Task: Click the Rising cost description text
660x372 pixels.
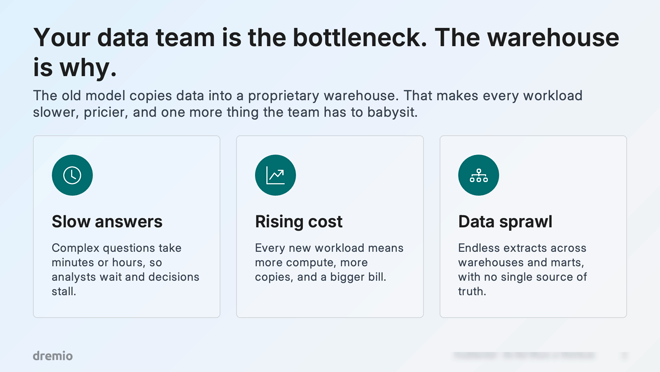Action: 329,262
